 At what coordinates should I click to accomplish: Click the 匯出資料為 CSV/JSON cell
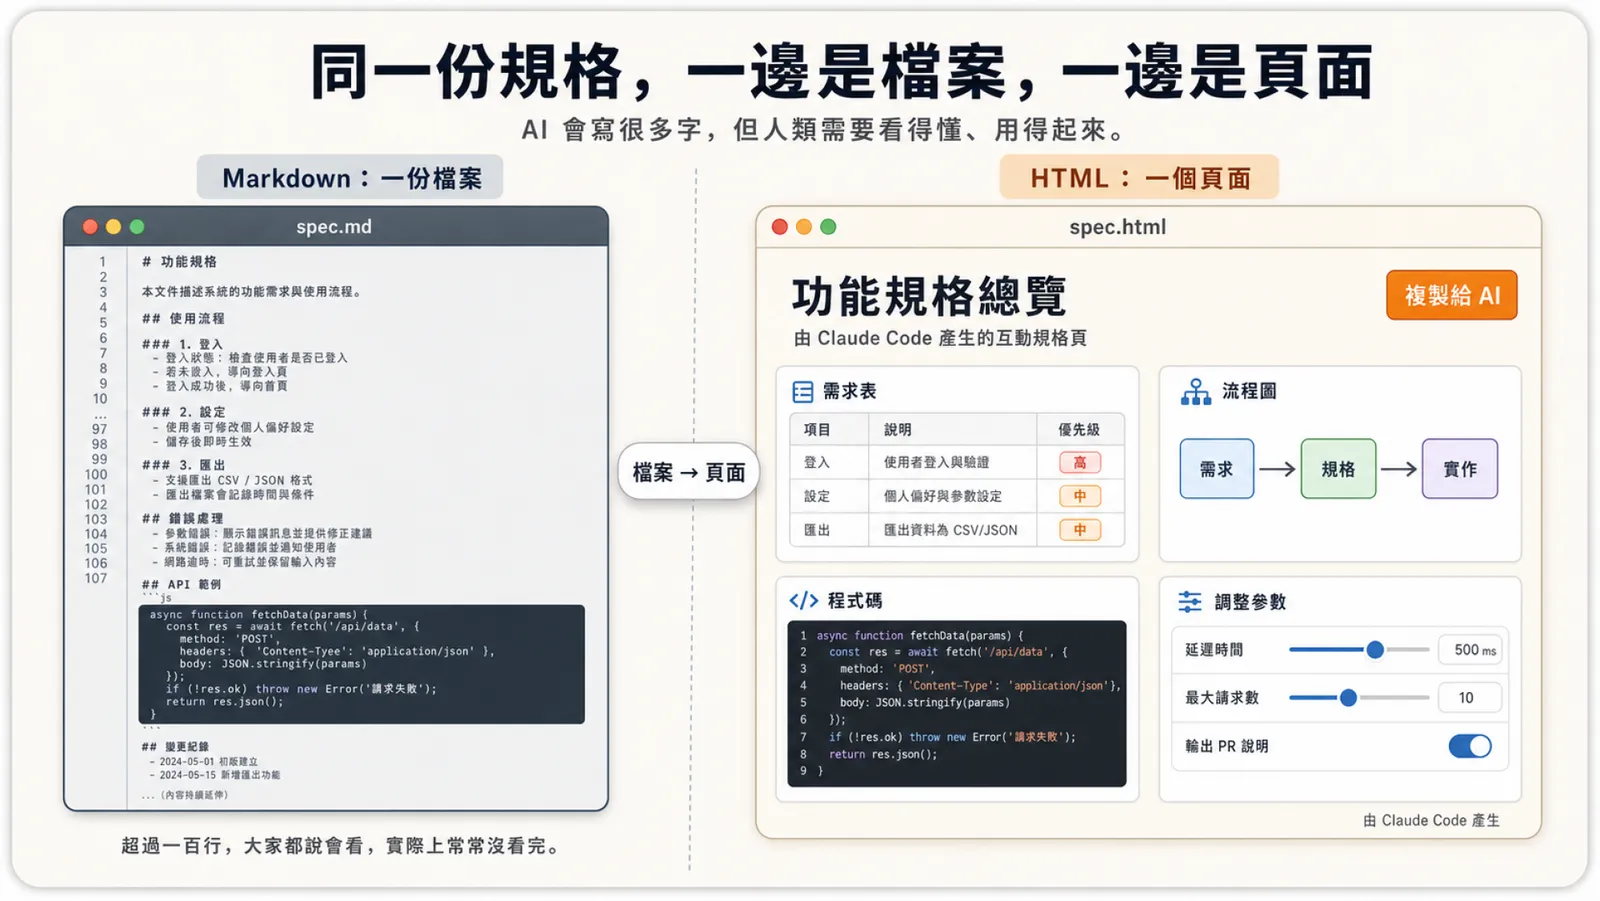point(950,530)
